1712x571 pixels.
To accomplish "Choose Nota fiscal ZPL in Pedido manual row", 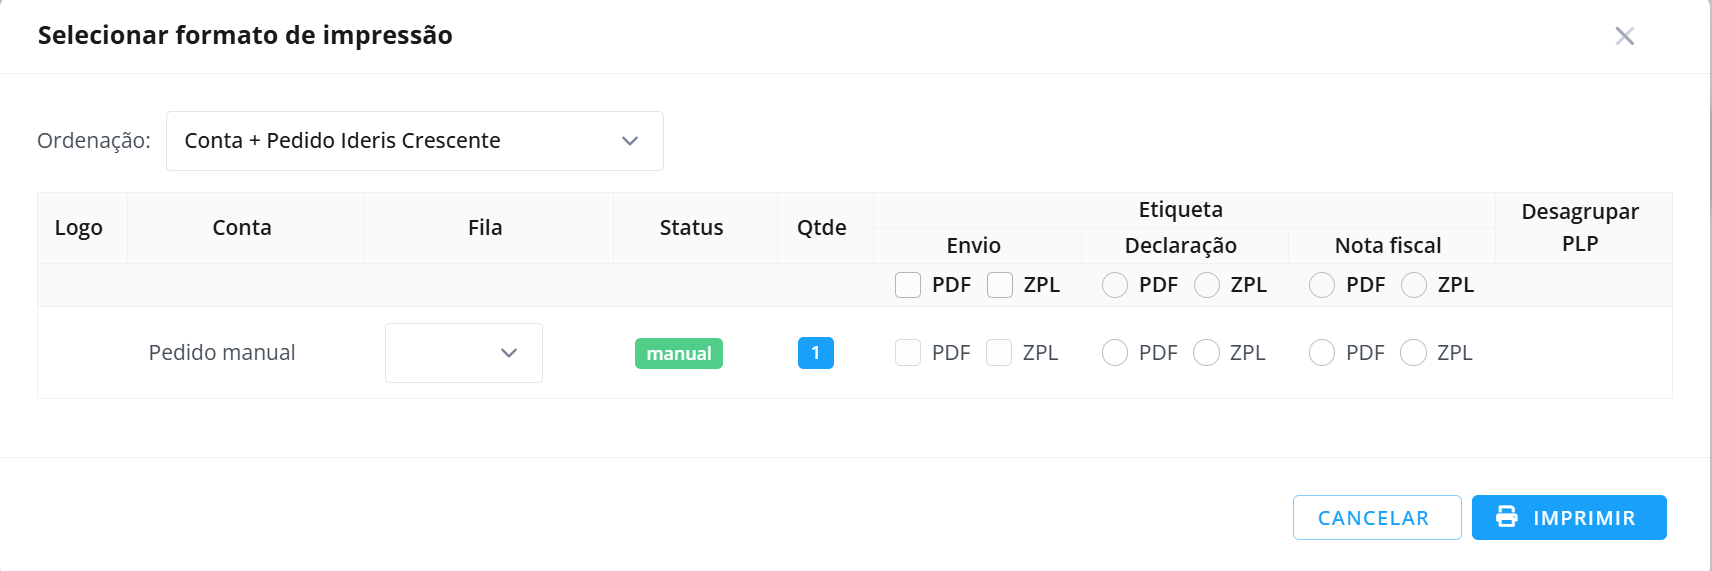I will (1413, 352).
